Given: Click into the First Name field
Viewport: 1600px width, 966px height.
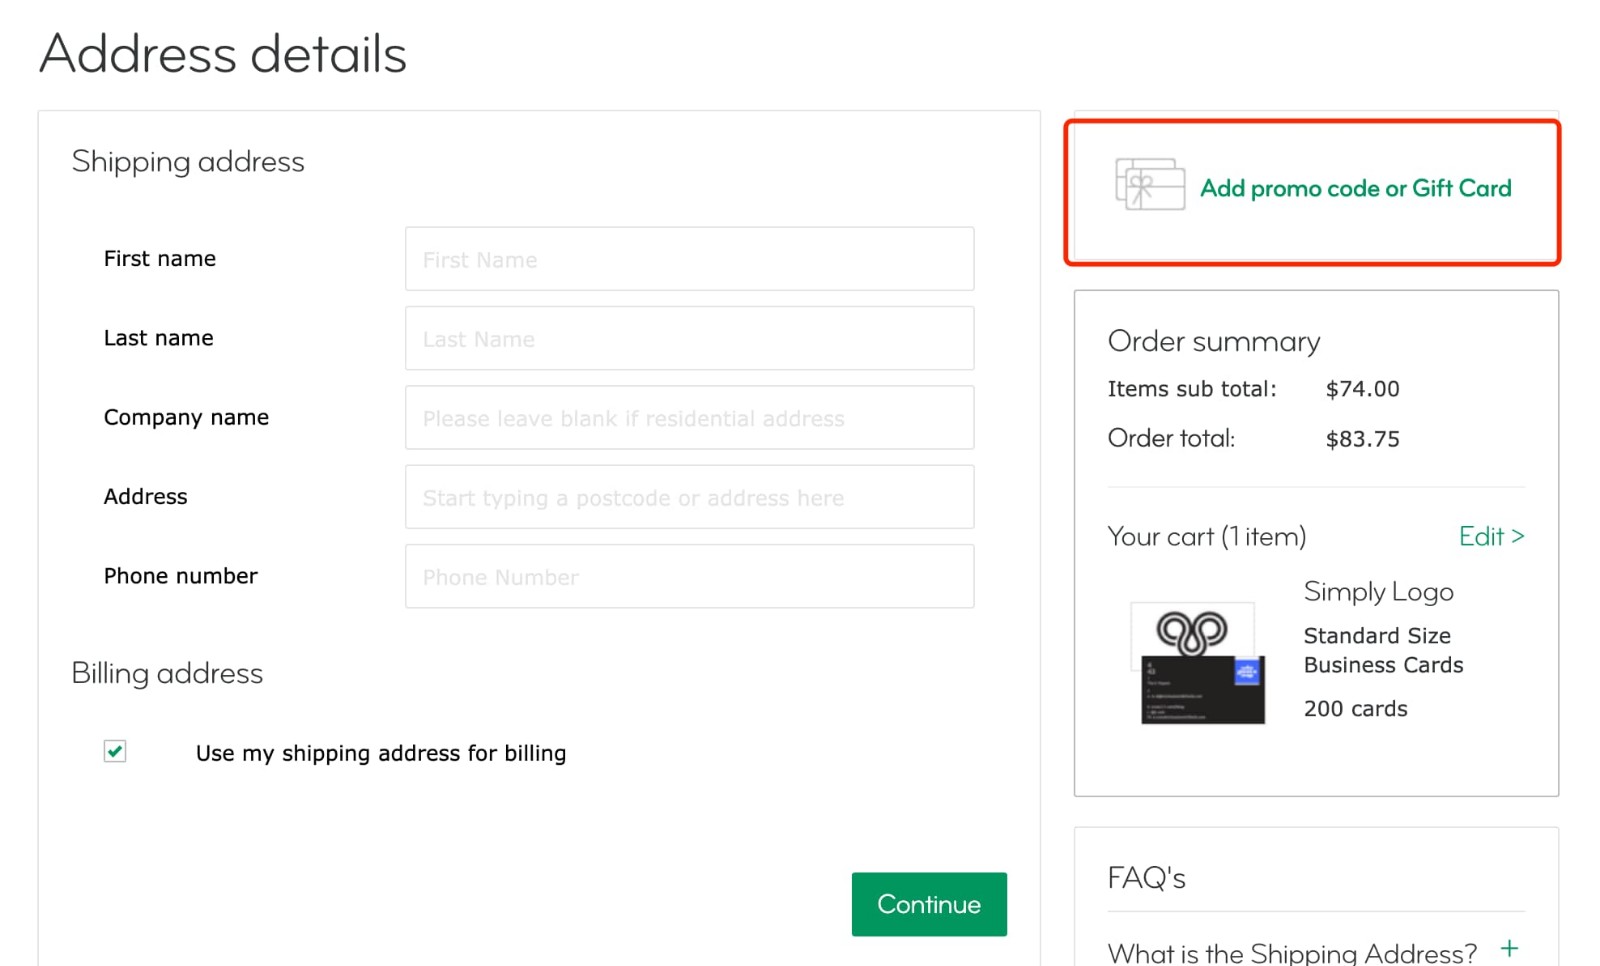Looking at the screenshot, I should (689, 258).
